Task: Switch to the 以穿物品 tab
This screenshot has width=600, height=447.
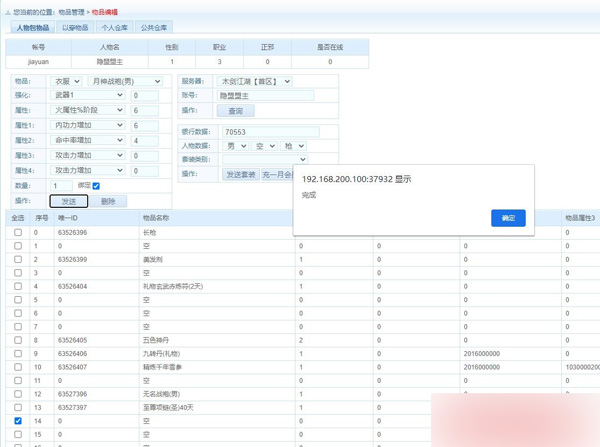Action: pos(75,28)
